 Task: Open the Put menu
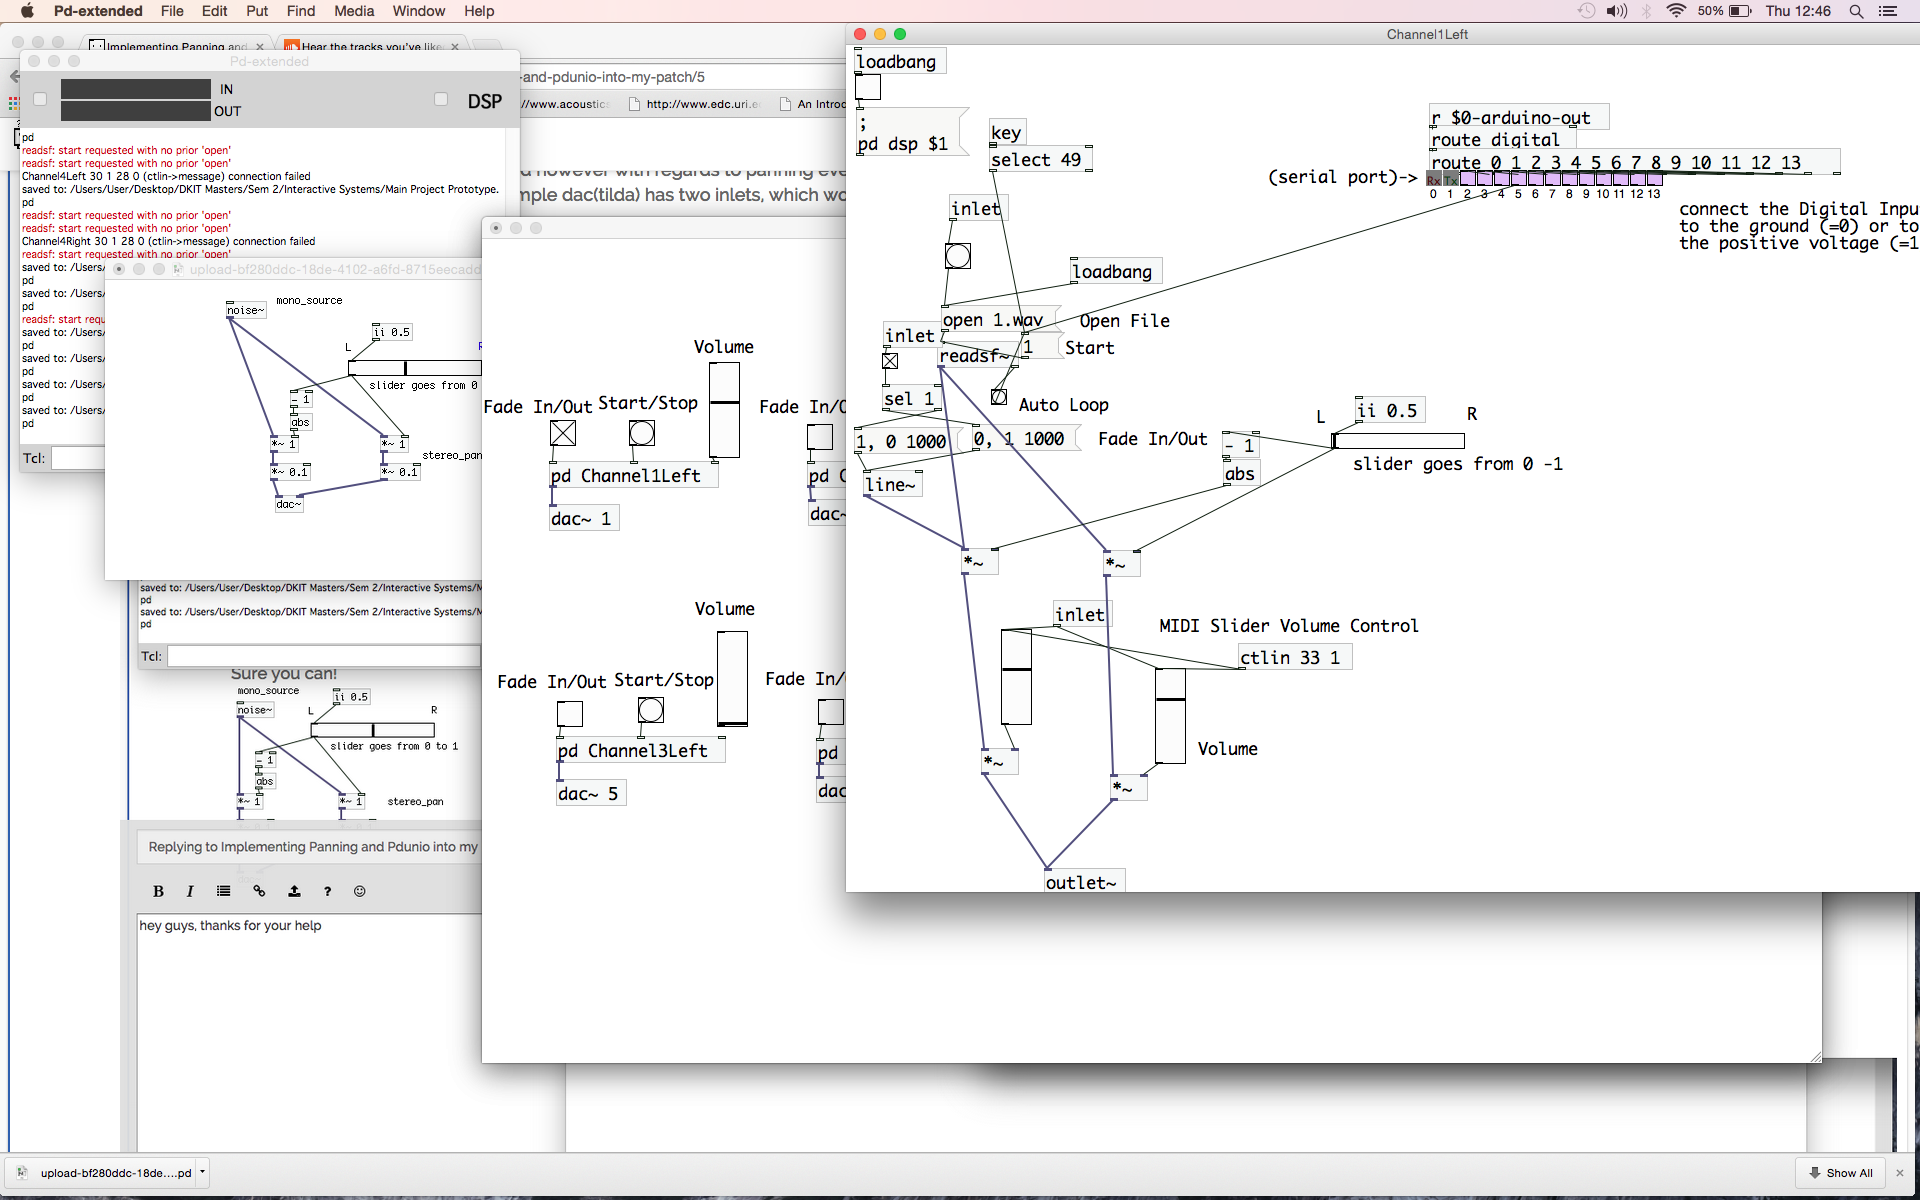pyautogui.click(x=257, y=11)
